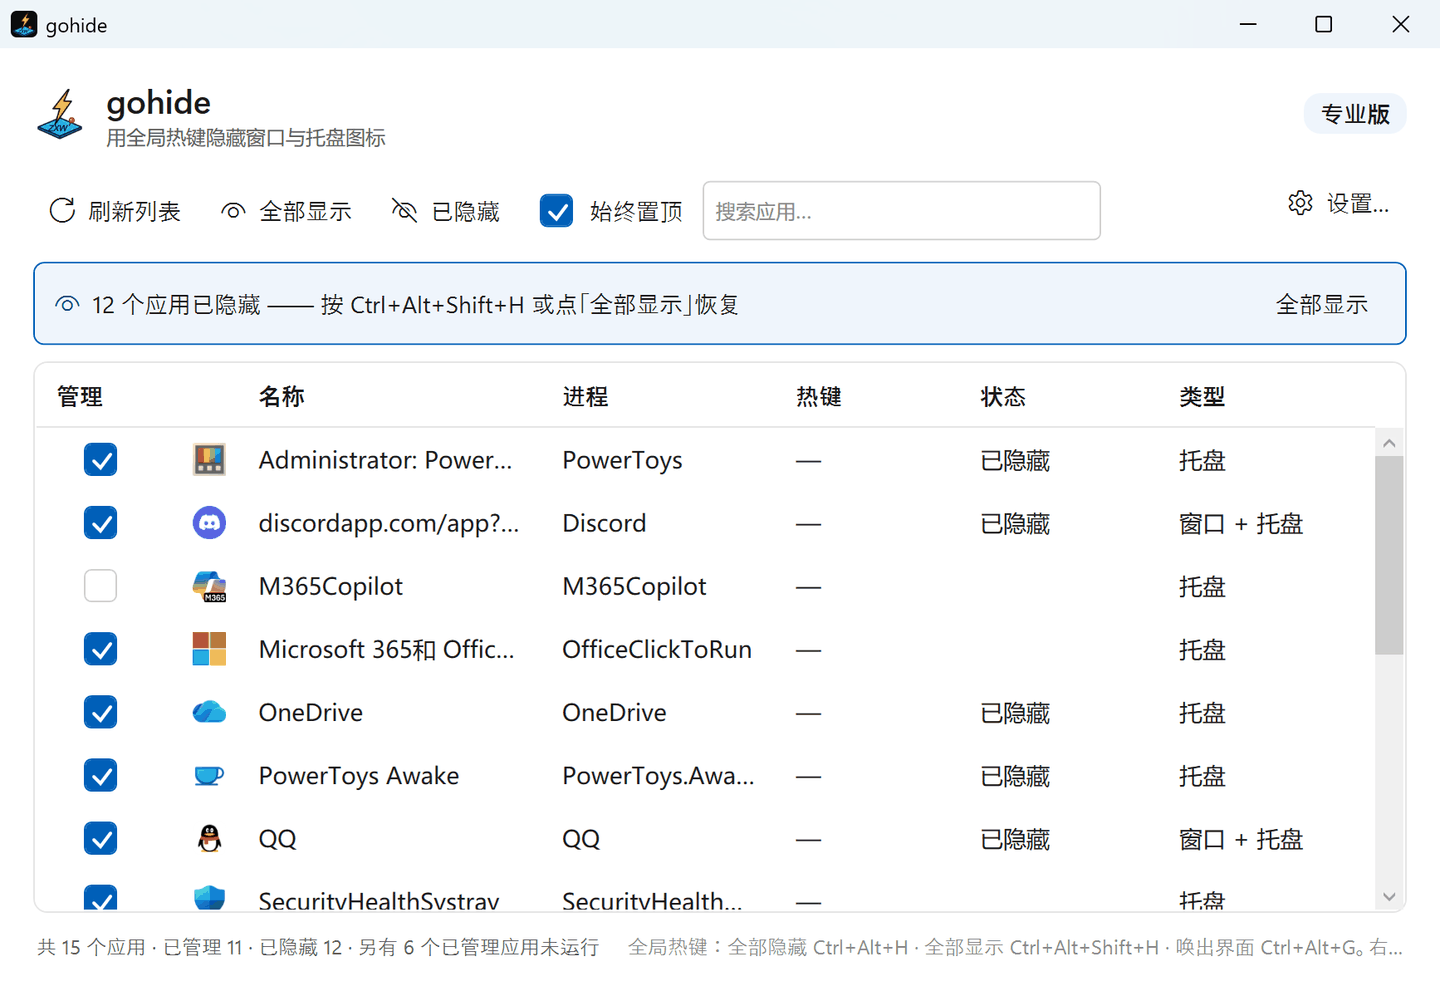Maximize the gohide window
1440x986 pixels.
1323,24
